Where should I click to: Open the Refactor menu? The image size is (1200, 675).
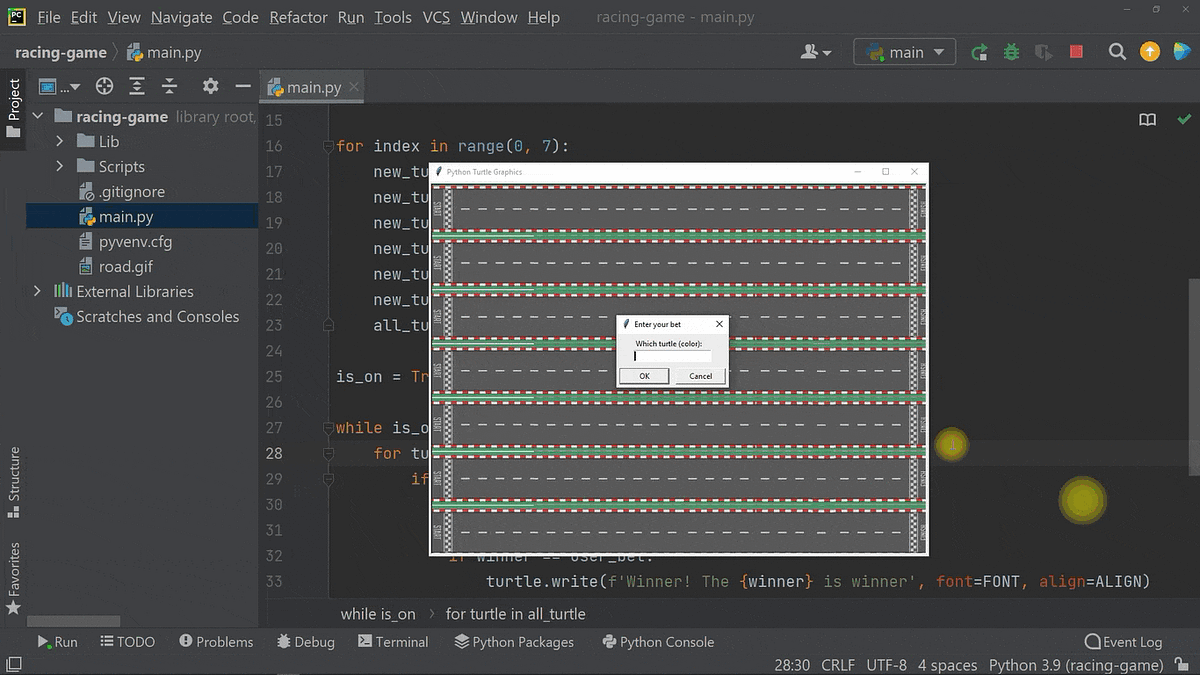point(299,17)
